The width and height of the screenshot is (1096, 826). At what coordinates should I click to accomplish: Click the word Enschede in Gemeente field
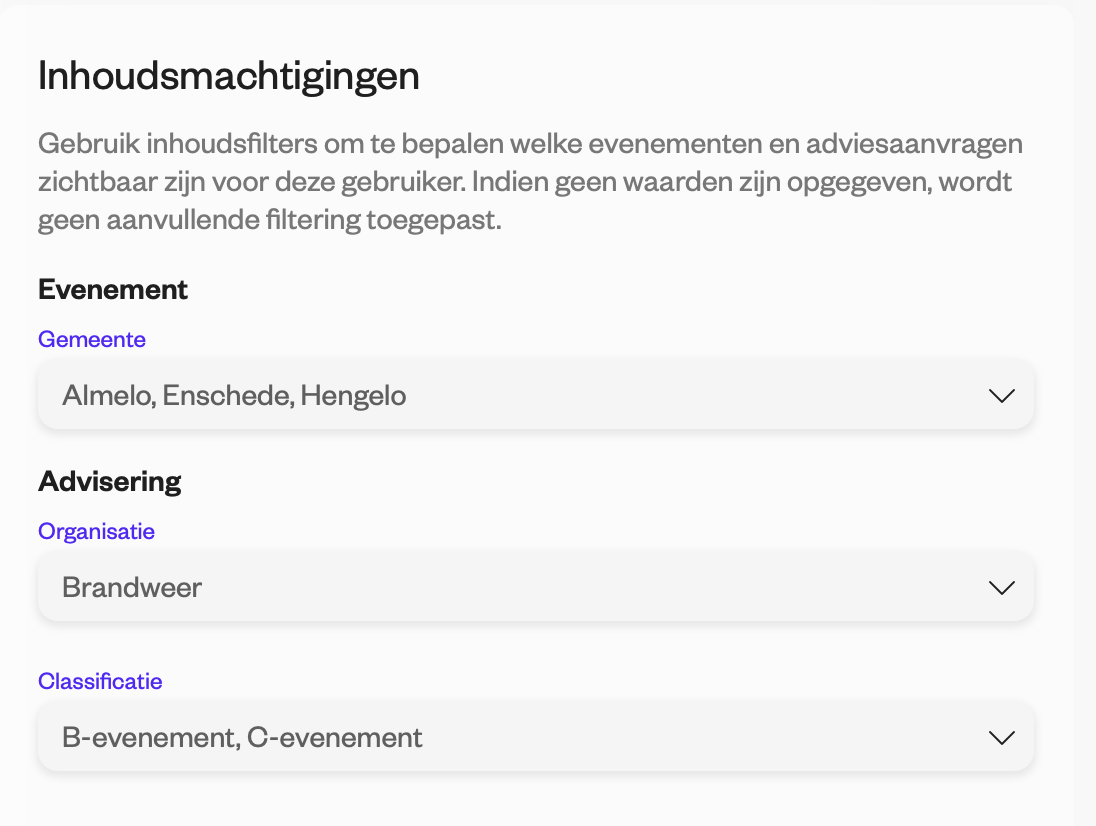click(x=229, y=396)
